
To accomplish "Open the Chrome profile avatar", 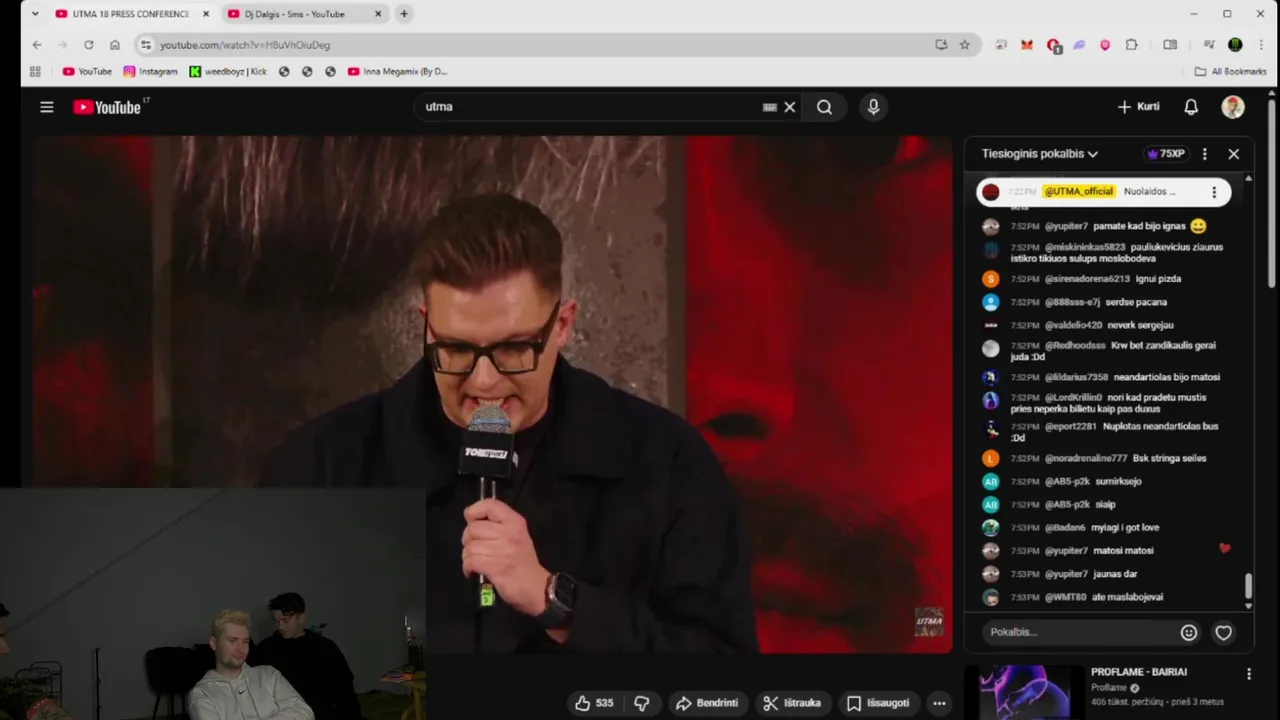I will pyautogui.click(x=1235, y=45).
